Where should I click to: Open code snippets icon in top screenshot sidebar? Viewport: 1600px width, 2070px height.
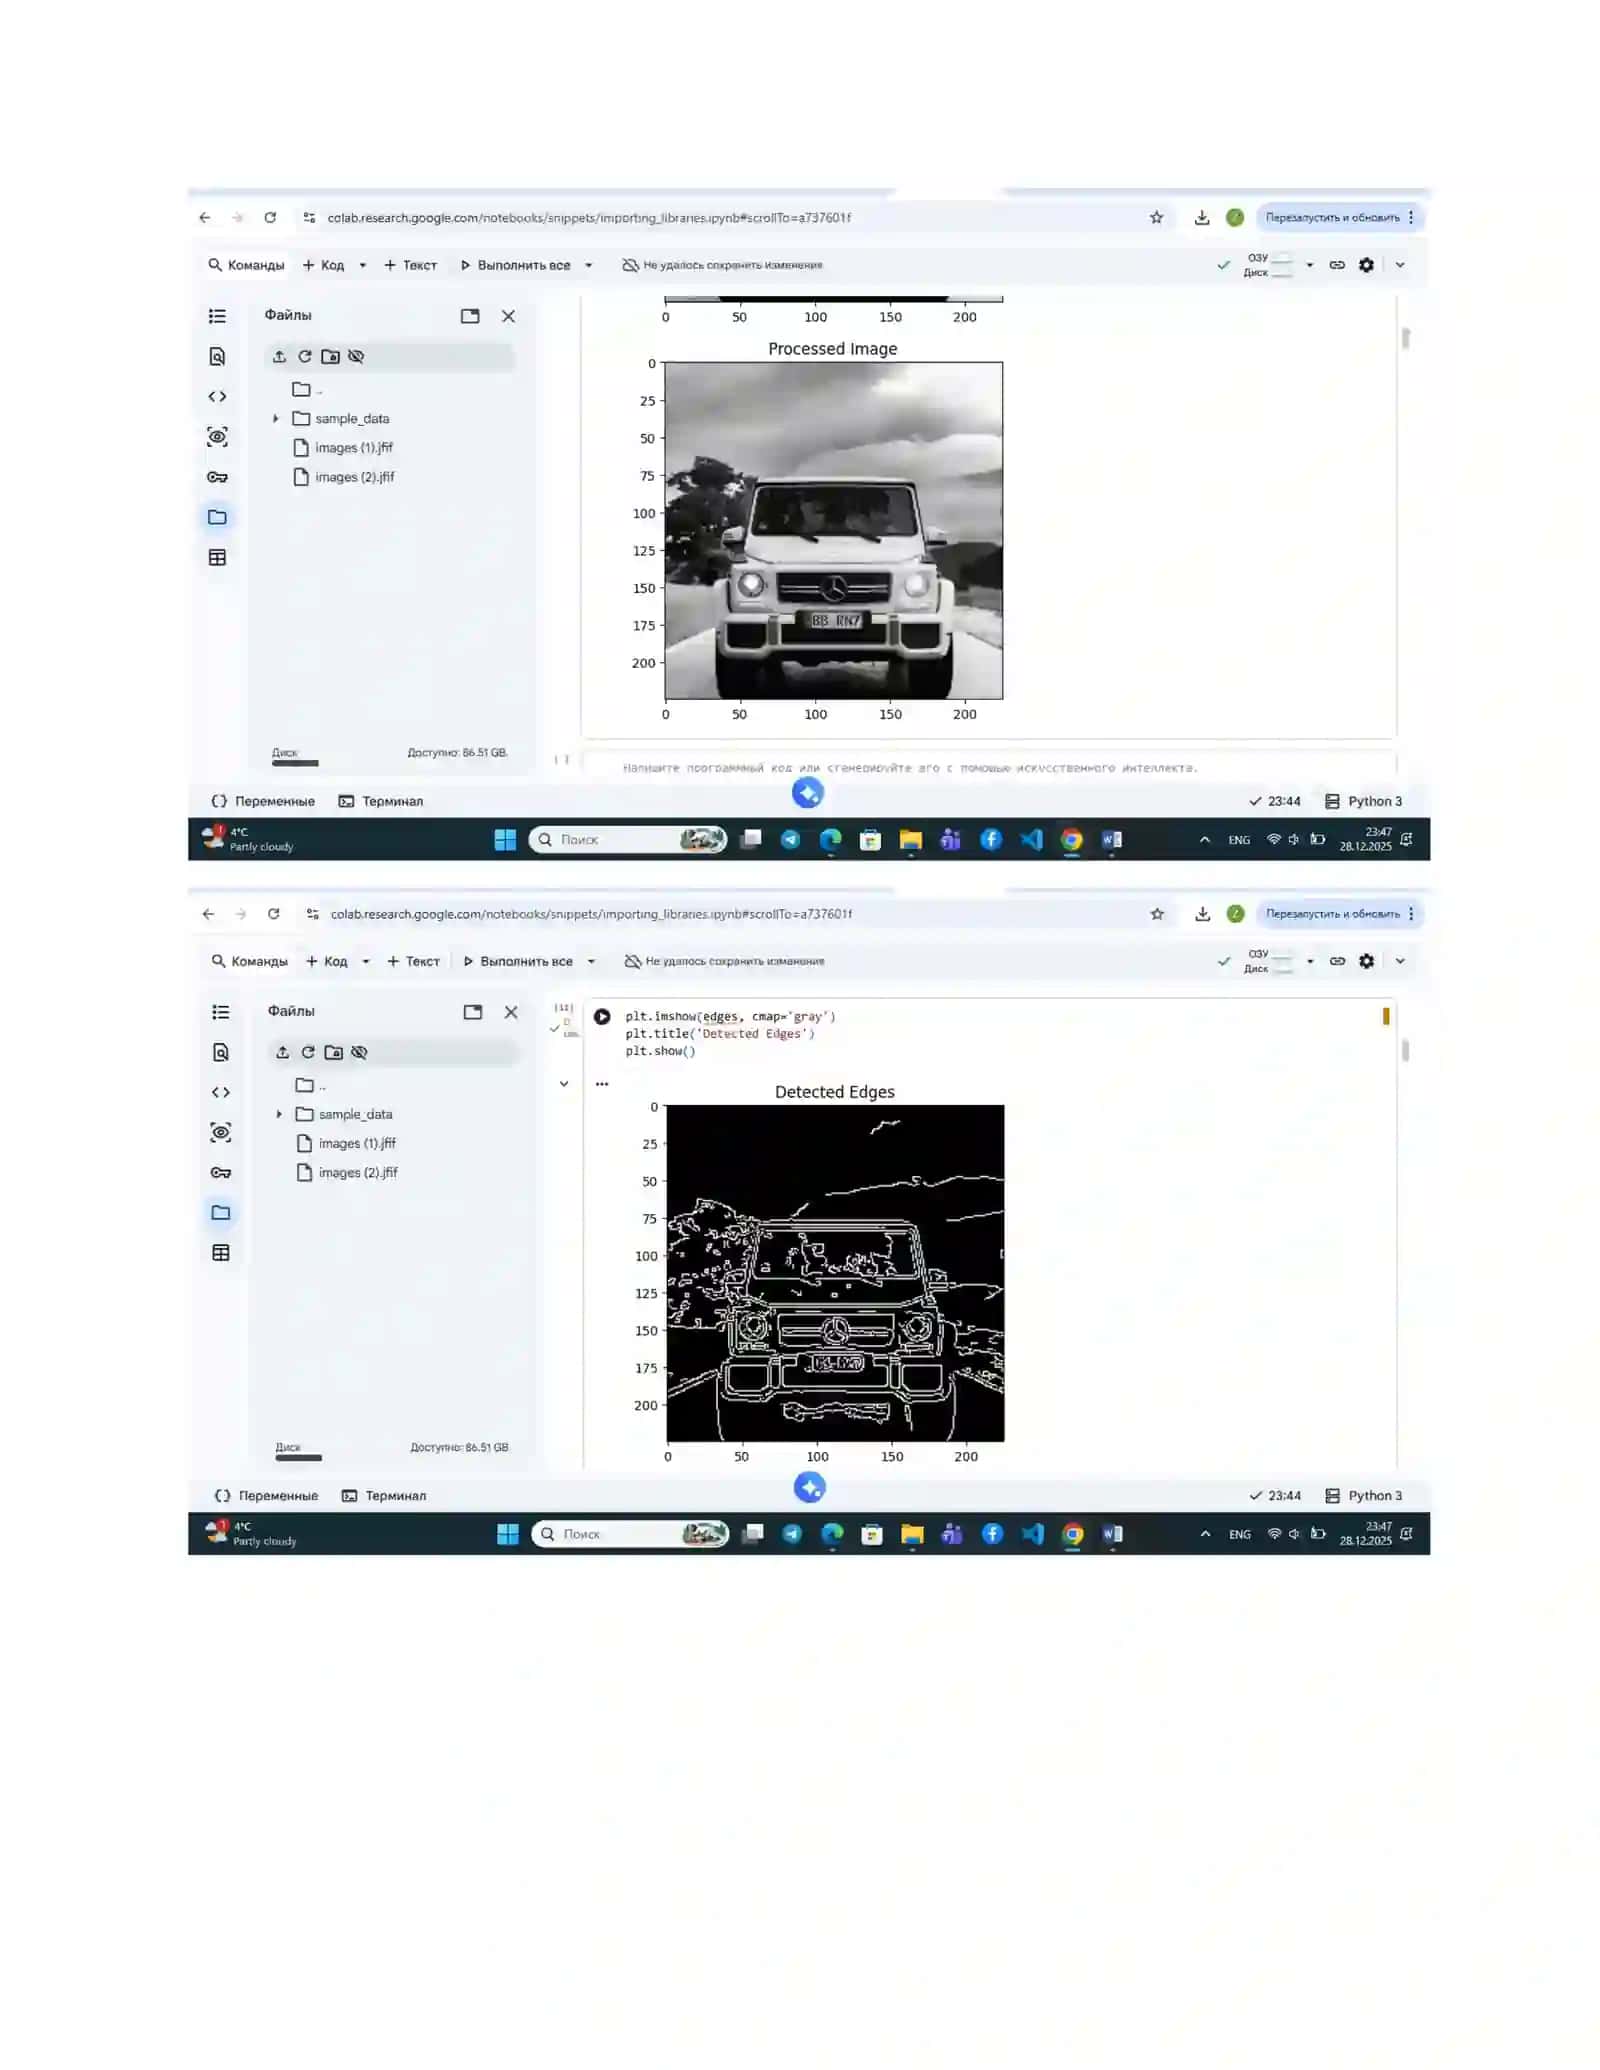(x=217, y=396)
